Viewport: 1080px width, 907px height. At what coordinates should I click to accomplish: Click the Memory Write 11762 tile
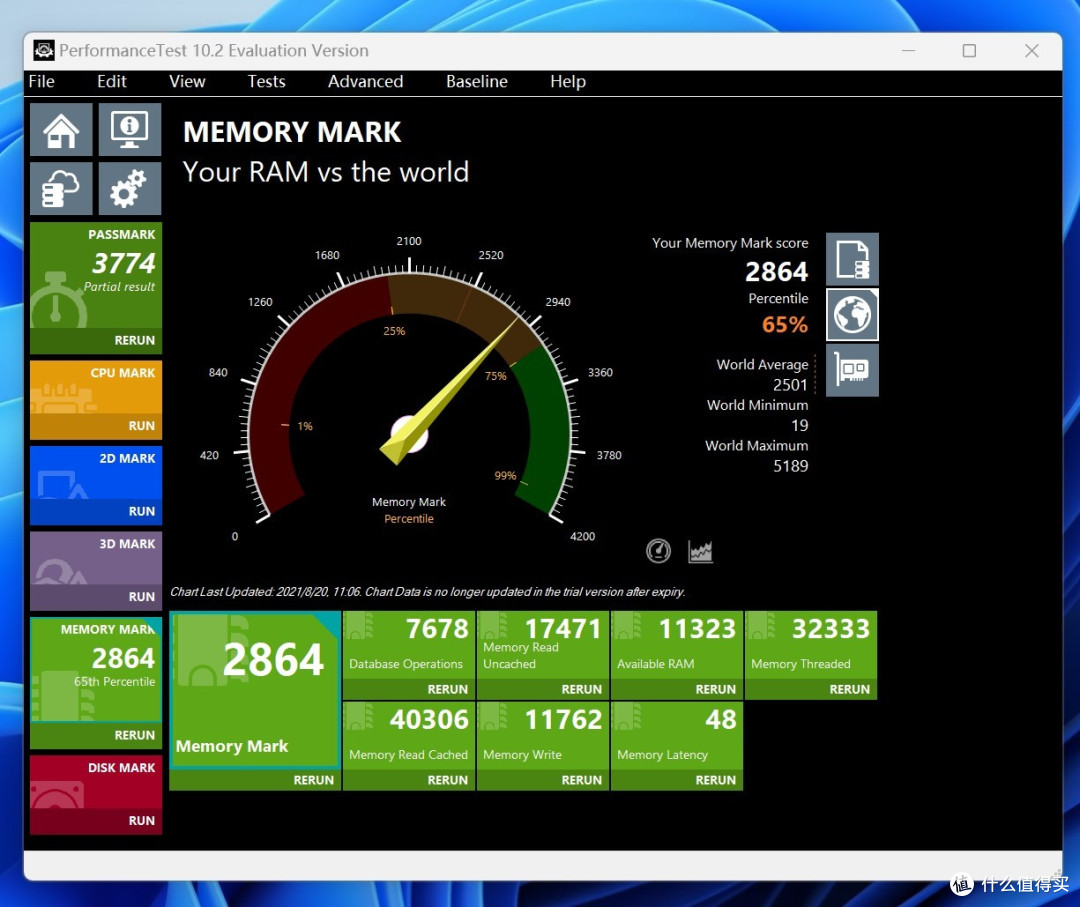(x=543, y=736)
